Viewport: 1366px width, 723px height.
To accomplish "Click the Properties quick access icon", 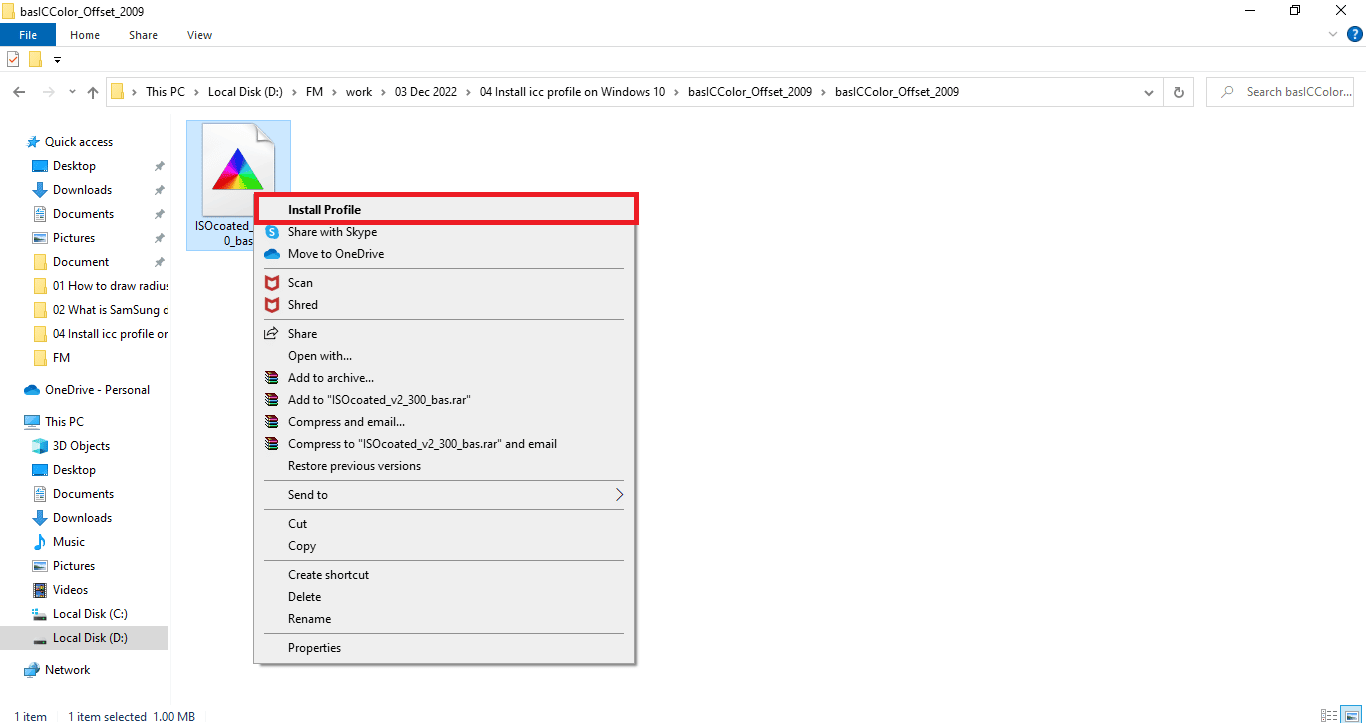I will pyautogui.click(x=13, y=59).
